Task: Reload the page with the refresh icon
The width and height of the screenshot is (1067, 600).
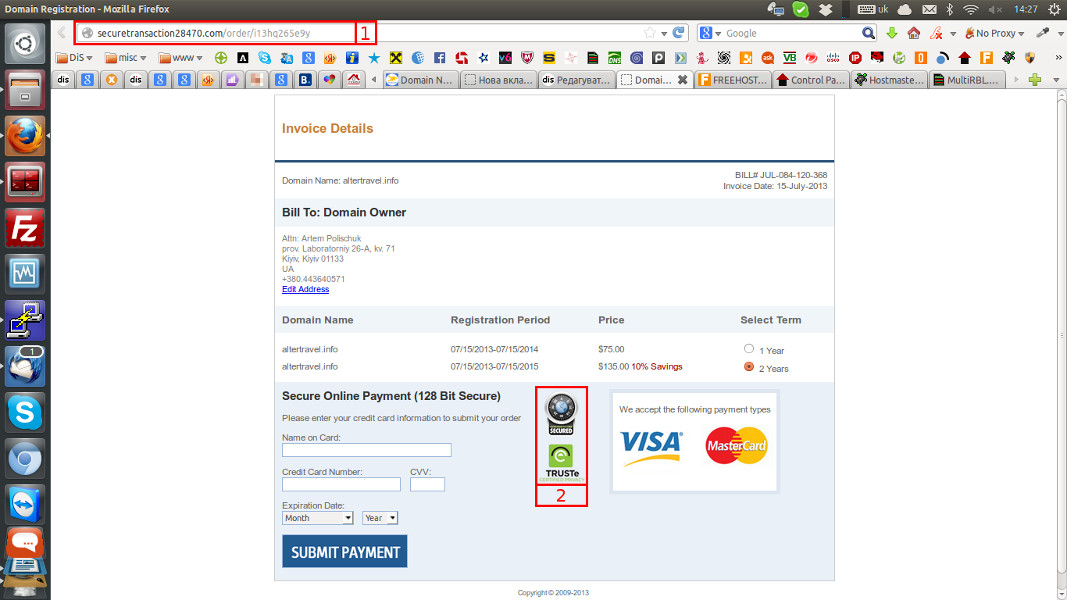Action: pyautogui.click(x=678, y=33)
